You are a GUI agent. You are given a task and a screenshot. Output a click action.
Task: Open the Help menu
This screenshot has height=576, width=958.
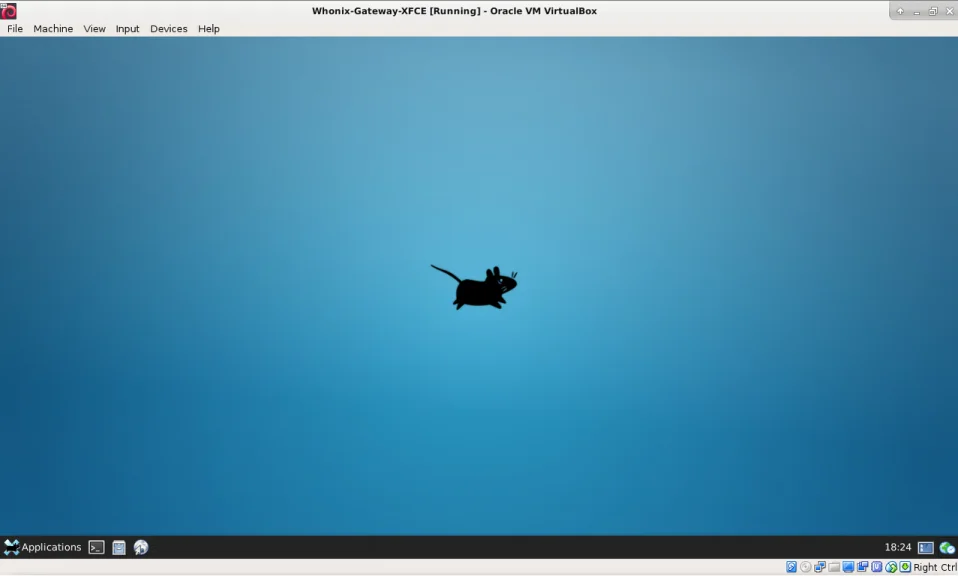tap(209, 29)
